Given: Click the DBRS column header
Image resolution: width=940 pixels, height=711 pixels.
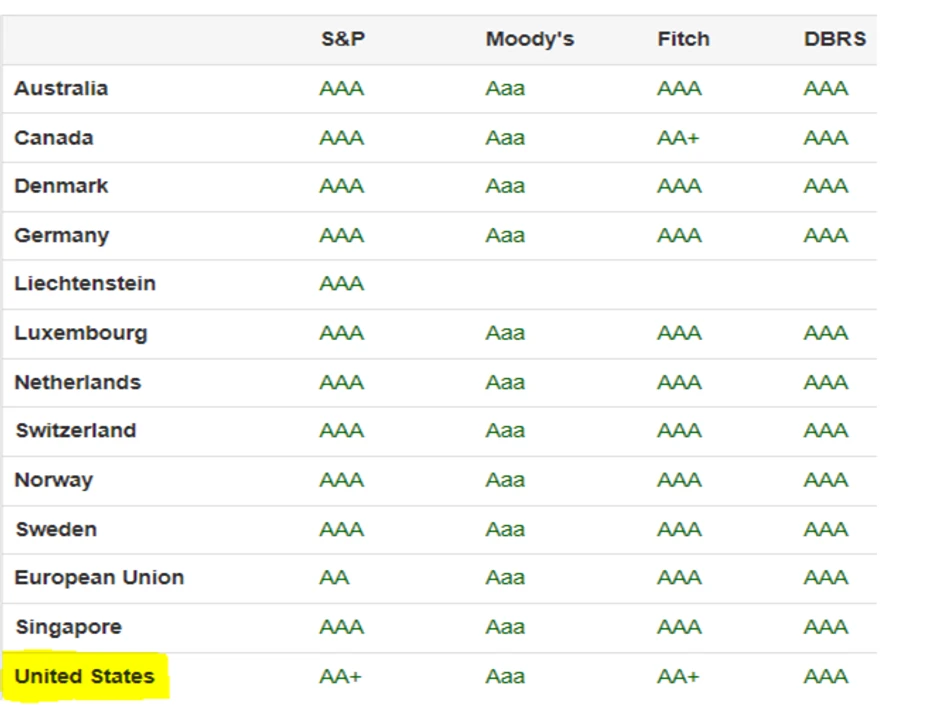Looking at the screenshot, I should pos(834,40).
